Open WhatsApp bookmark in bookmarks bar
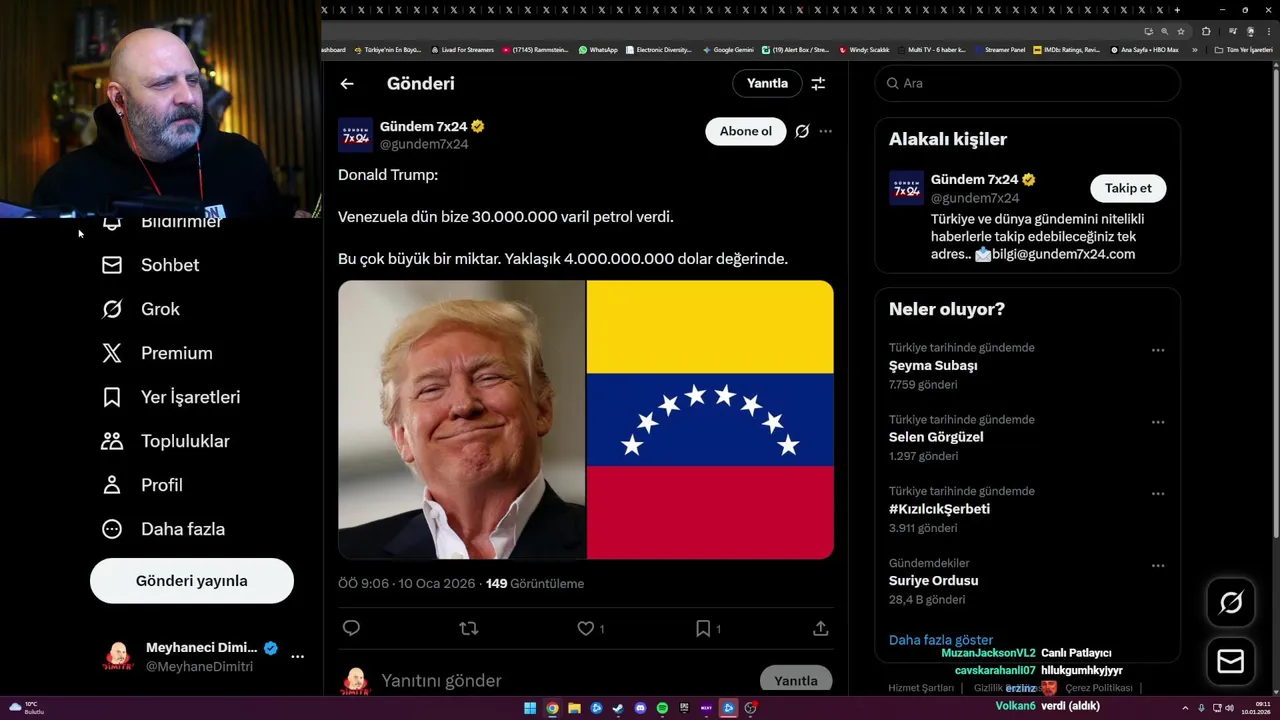 (x=598, y=50)
